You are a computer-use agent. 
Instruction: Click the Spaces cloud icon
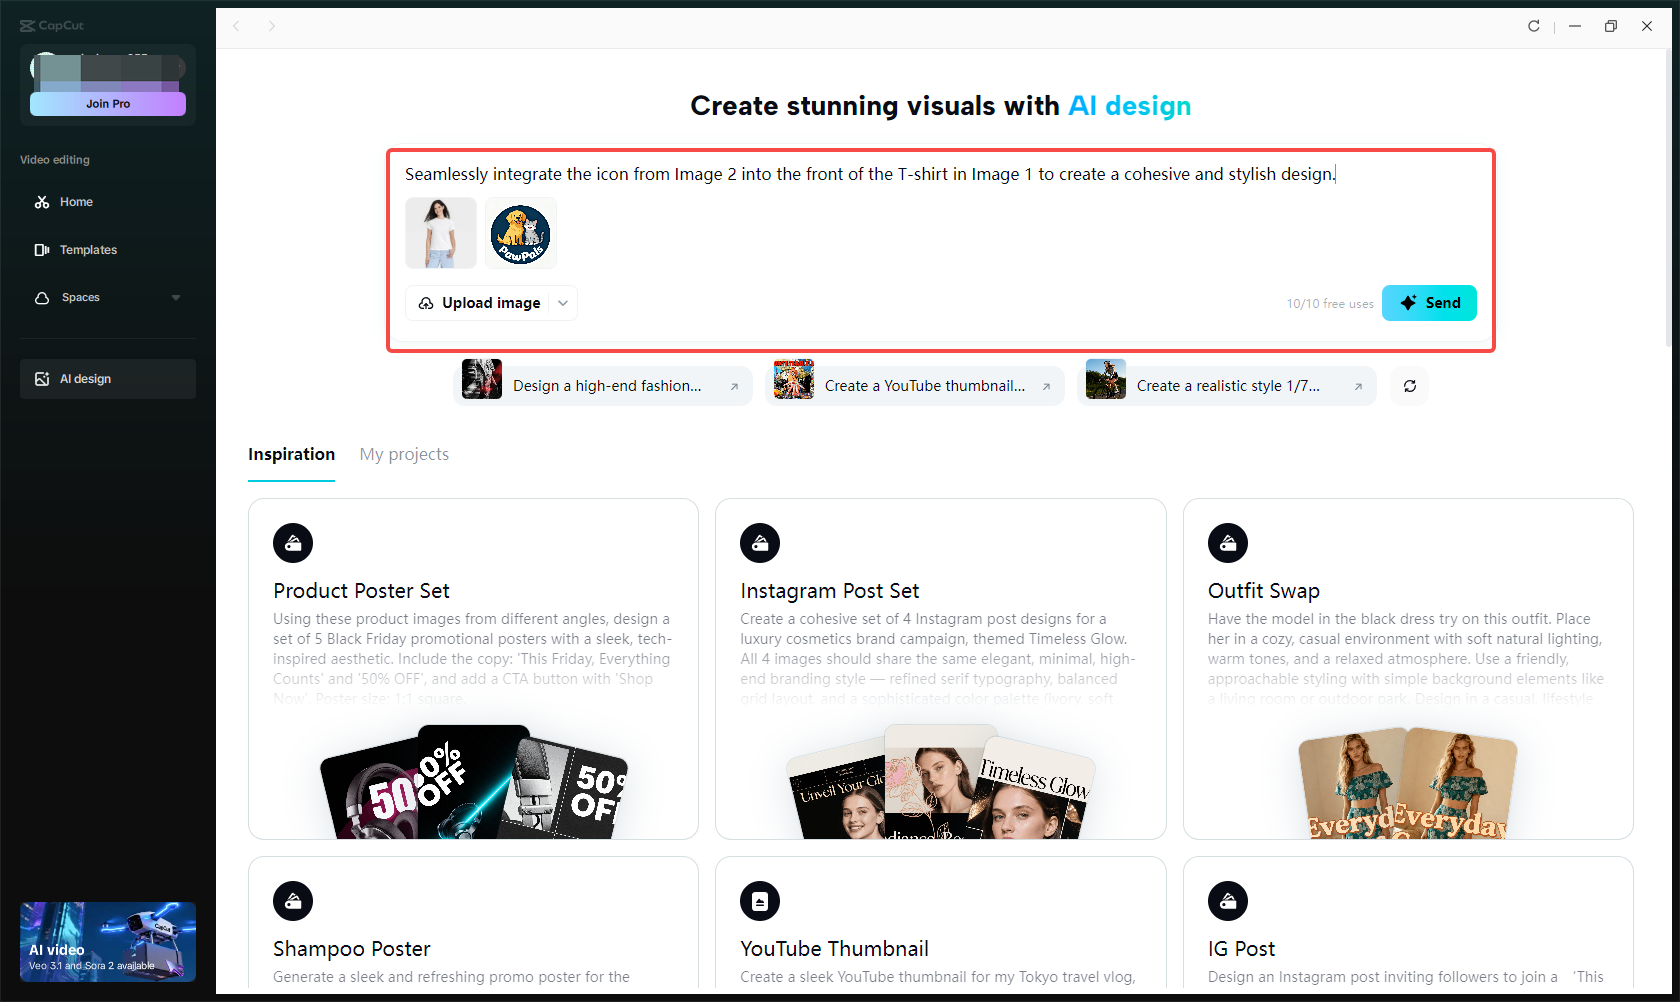[x=42, y=298]
